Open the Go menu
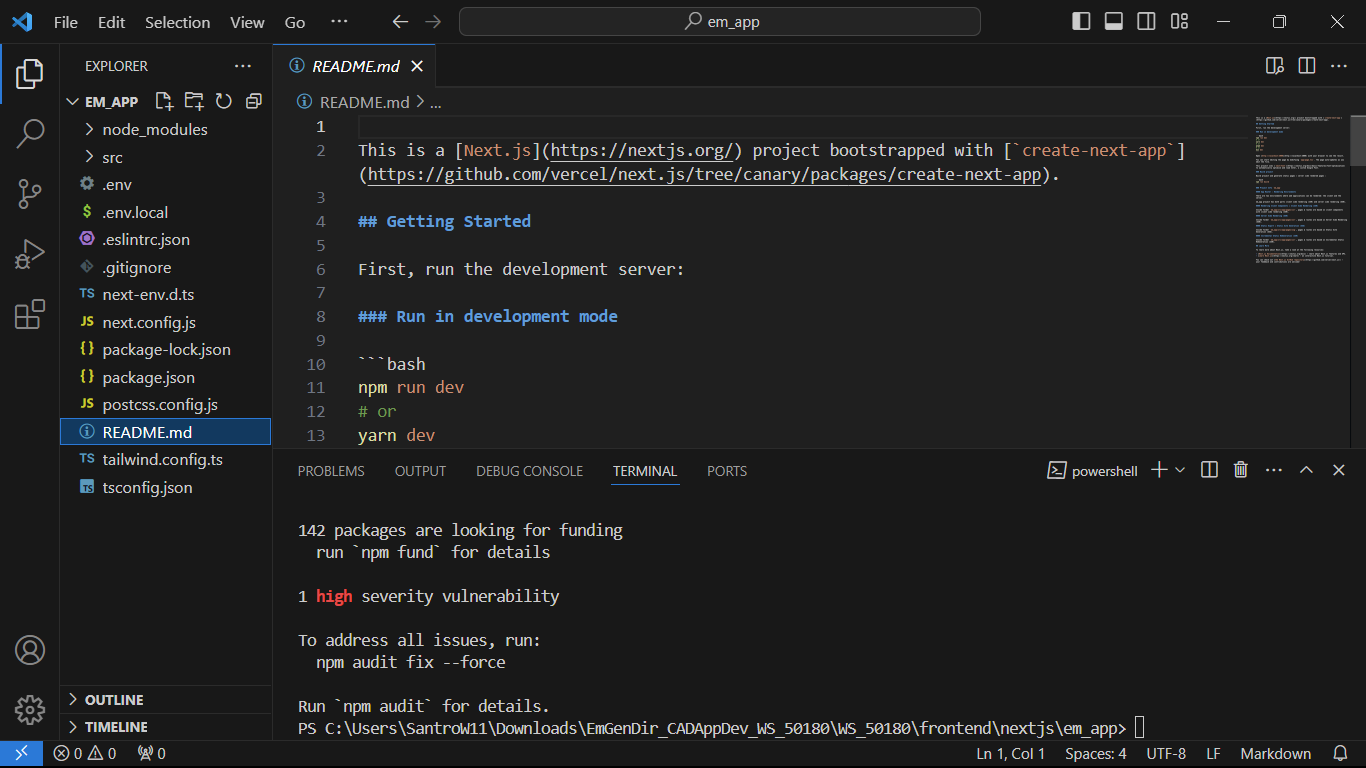1366x768 pixels. (295, 22)
